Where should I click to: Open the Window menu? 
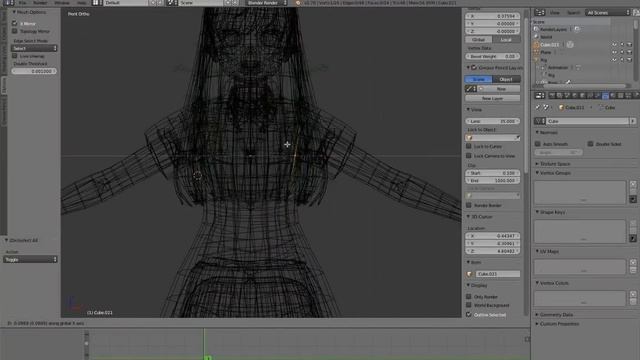coord(62,2)
